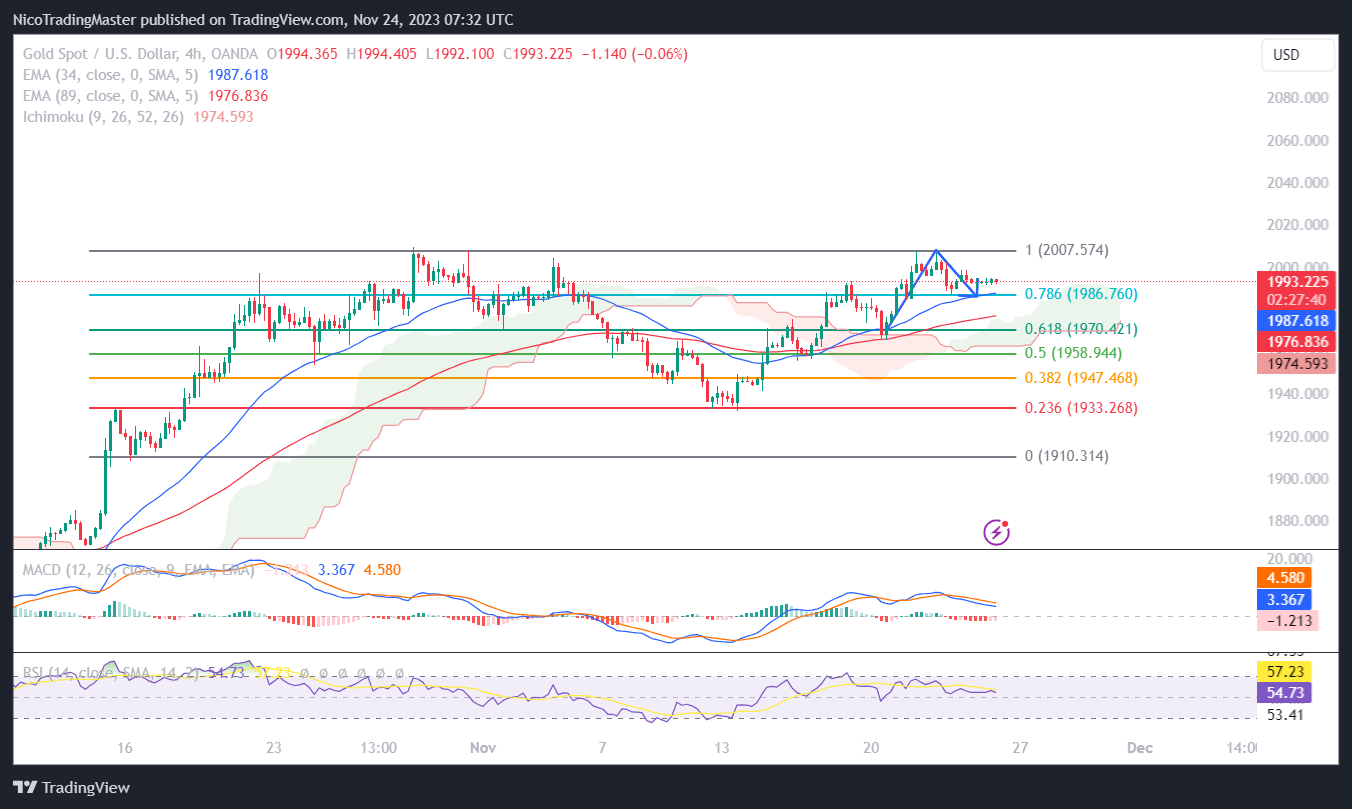Viewport: 1352px width, 809px height.
Task: Click the TradingView.com text in header
Action: tap(285, 18)
